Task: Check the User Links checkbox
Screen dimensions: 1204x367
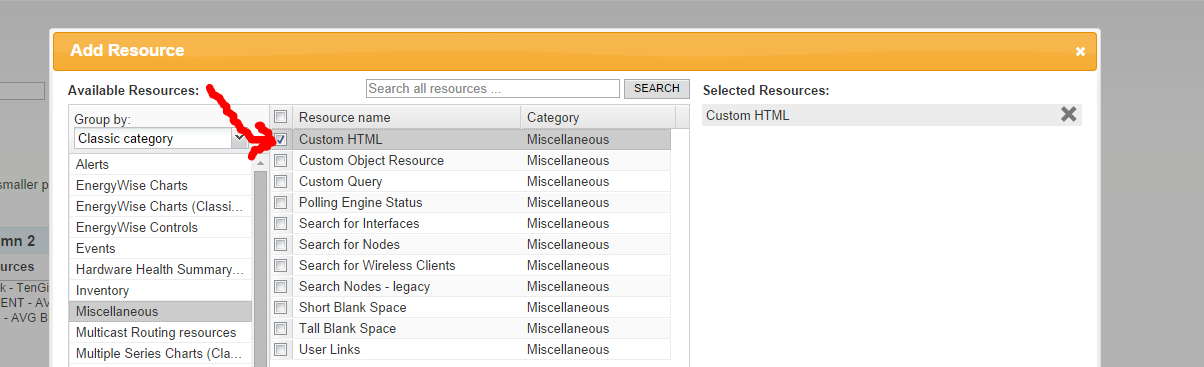Action: (281, 350)
